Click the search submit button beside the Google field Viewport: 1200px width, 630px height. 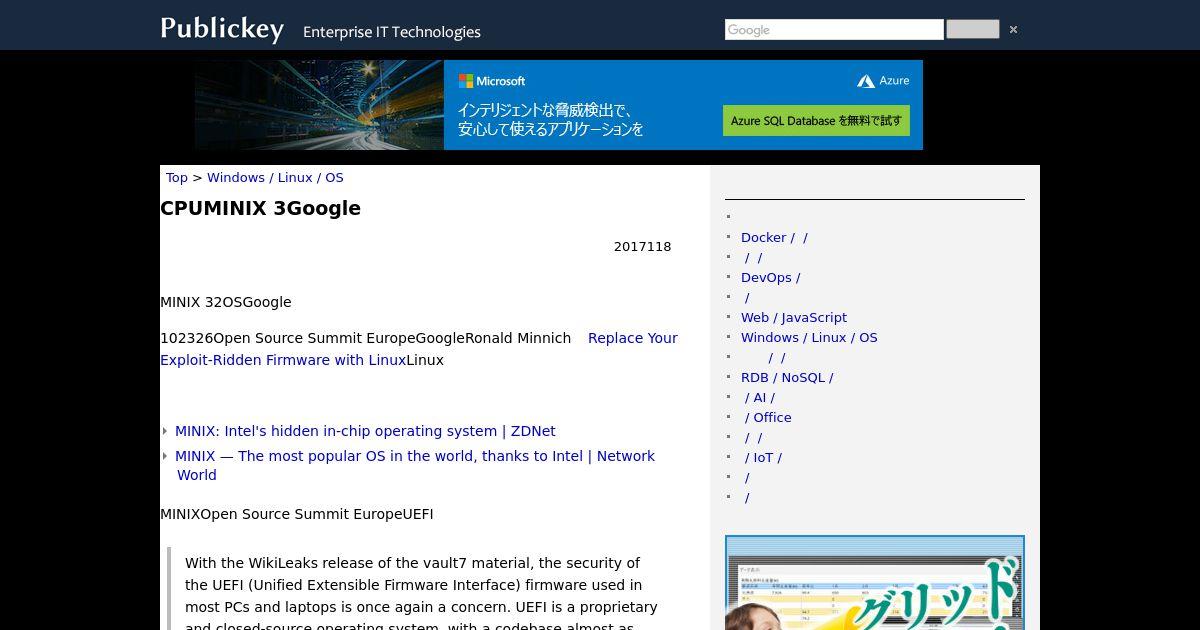click(973, 30)
